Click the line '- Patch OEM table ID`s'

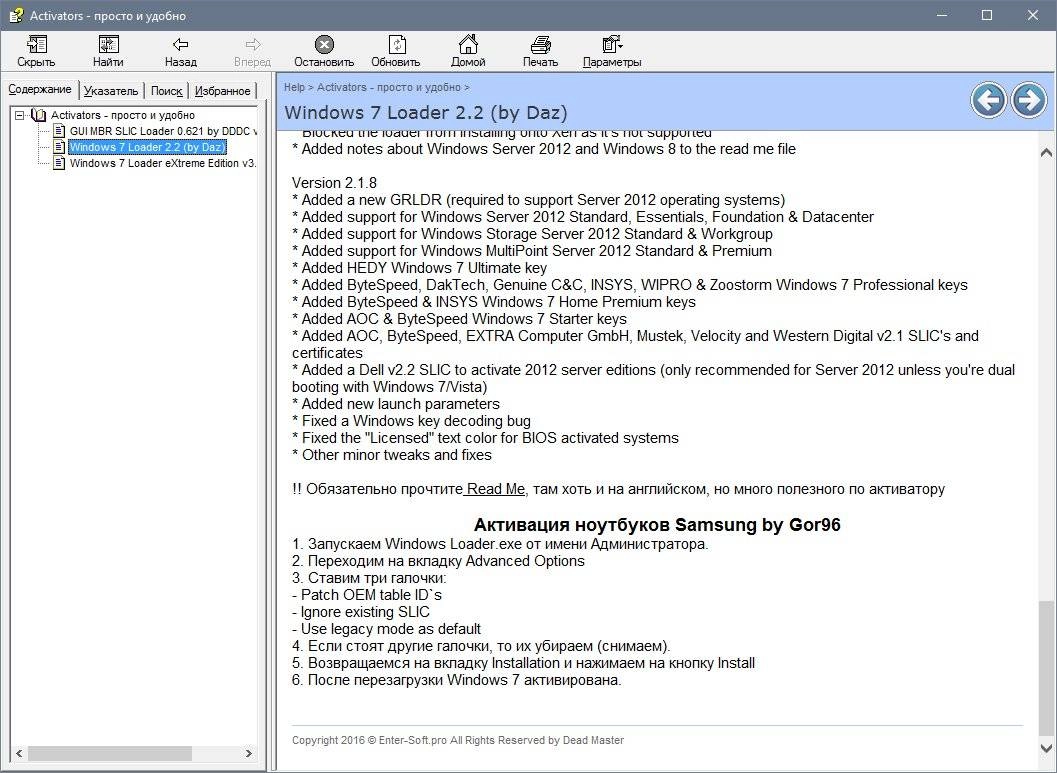[367, 595]
